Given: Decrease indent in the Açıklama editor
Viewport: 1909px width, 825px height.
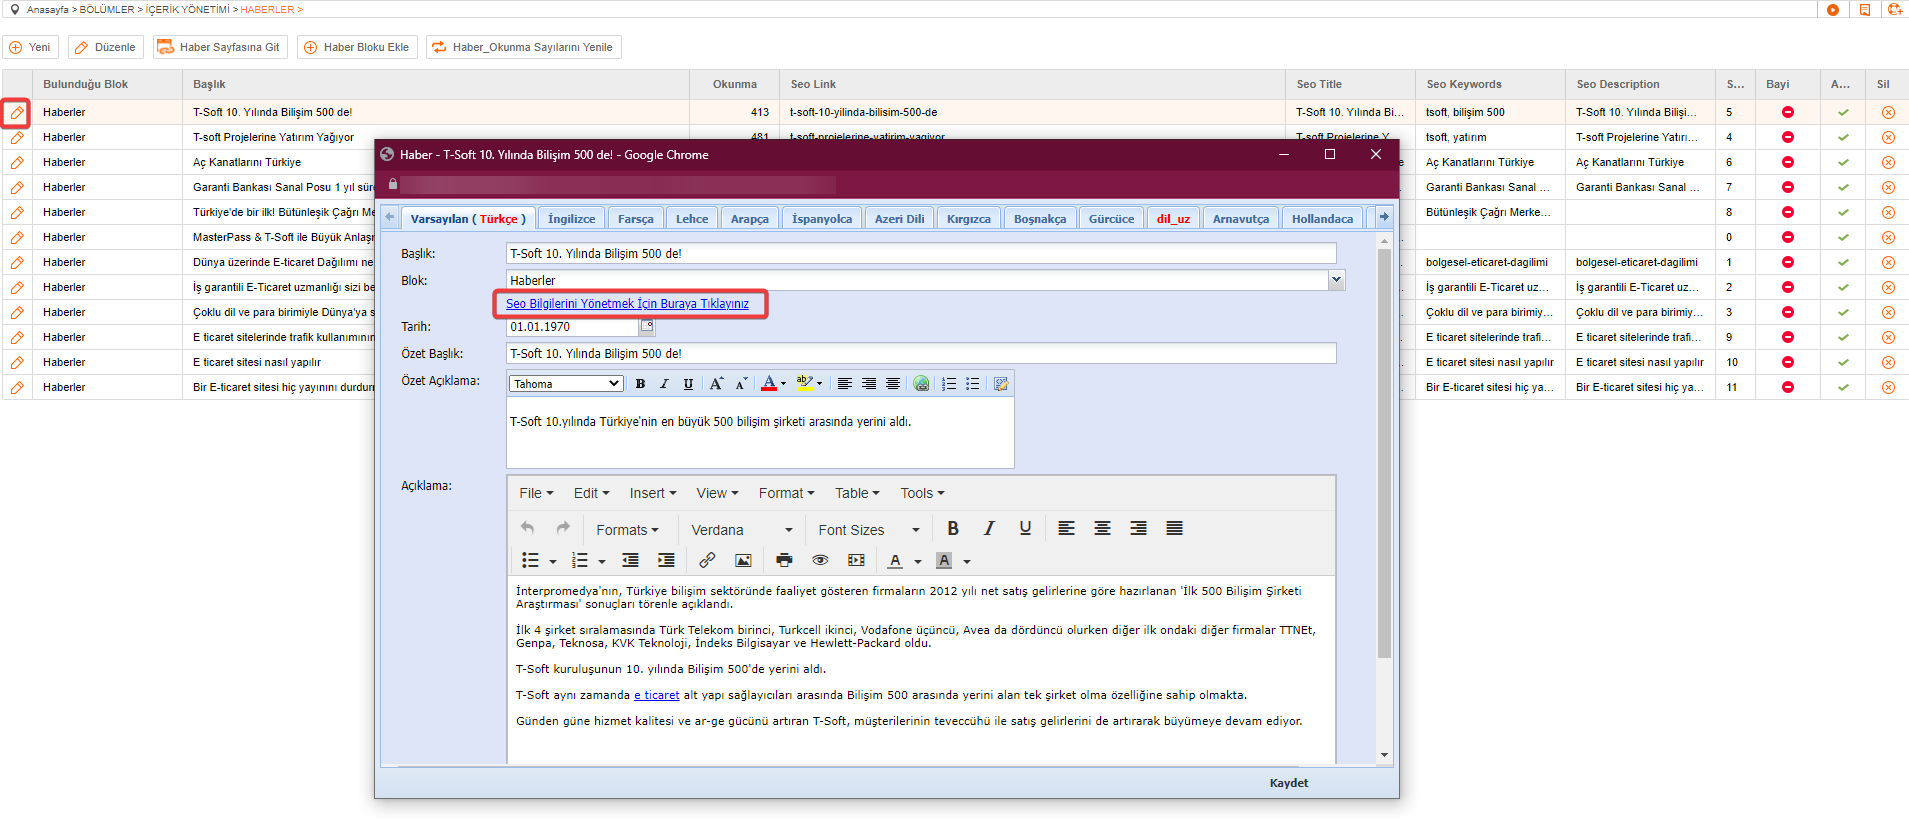Looking at the screenshot, I should click(x=630, y=560).
